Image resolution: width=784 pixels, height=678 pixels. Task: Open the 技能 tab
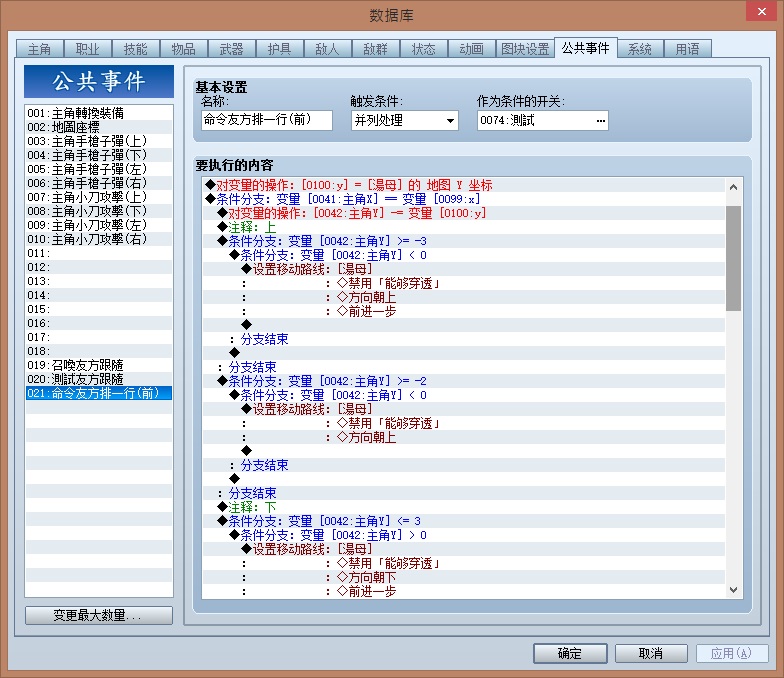pos(136,49)
